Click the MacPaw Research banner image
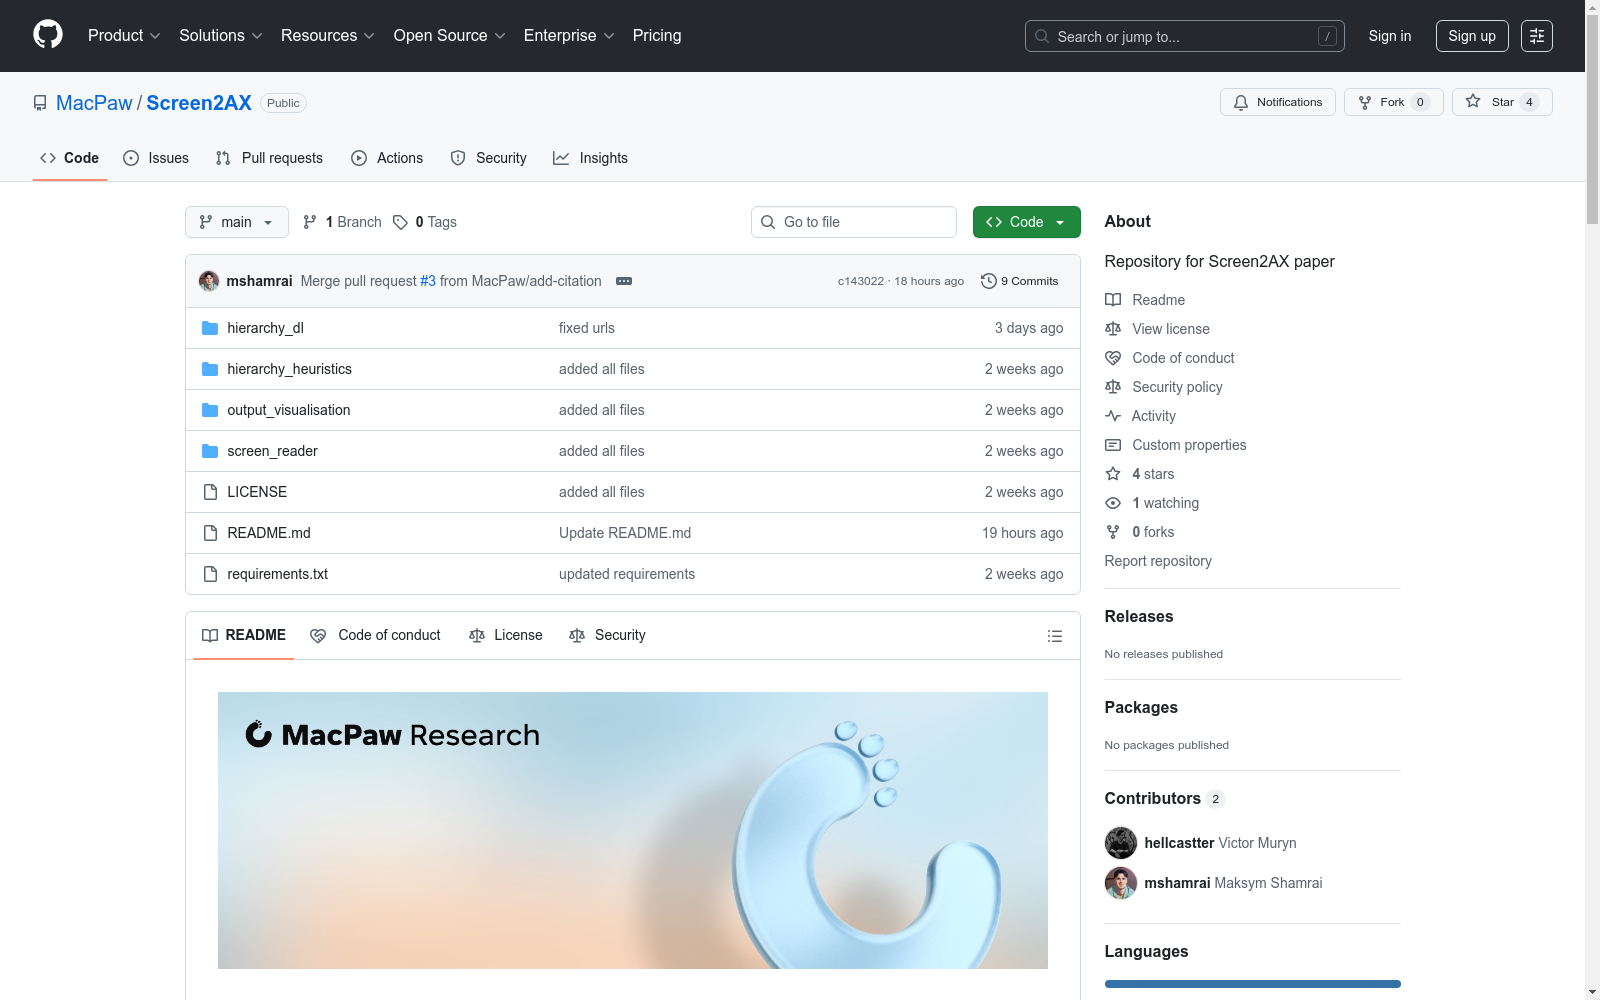The width and height of the screenshot is (1600, 1000). coord(633,830)
